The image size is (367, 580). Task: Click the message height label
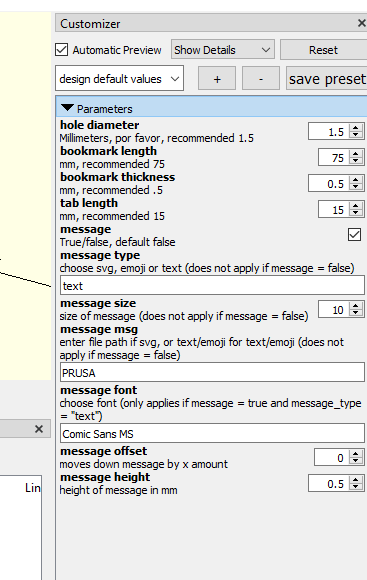tap(105, 477)
